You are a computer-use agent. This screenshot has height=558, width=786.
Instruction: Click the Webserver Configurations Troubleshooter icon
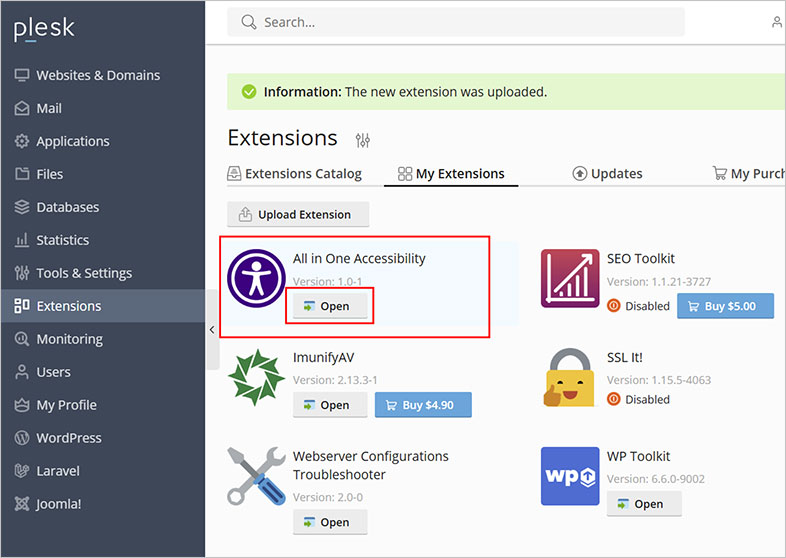point(257,476)
